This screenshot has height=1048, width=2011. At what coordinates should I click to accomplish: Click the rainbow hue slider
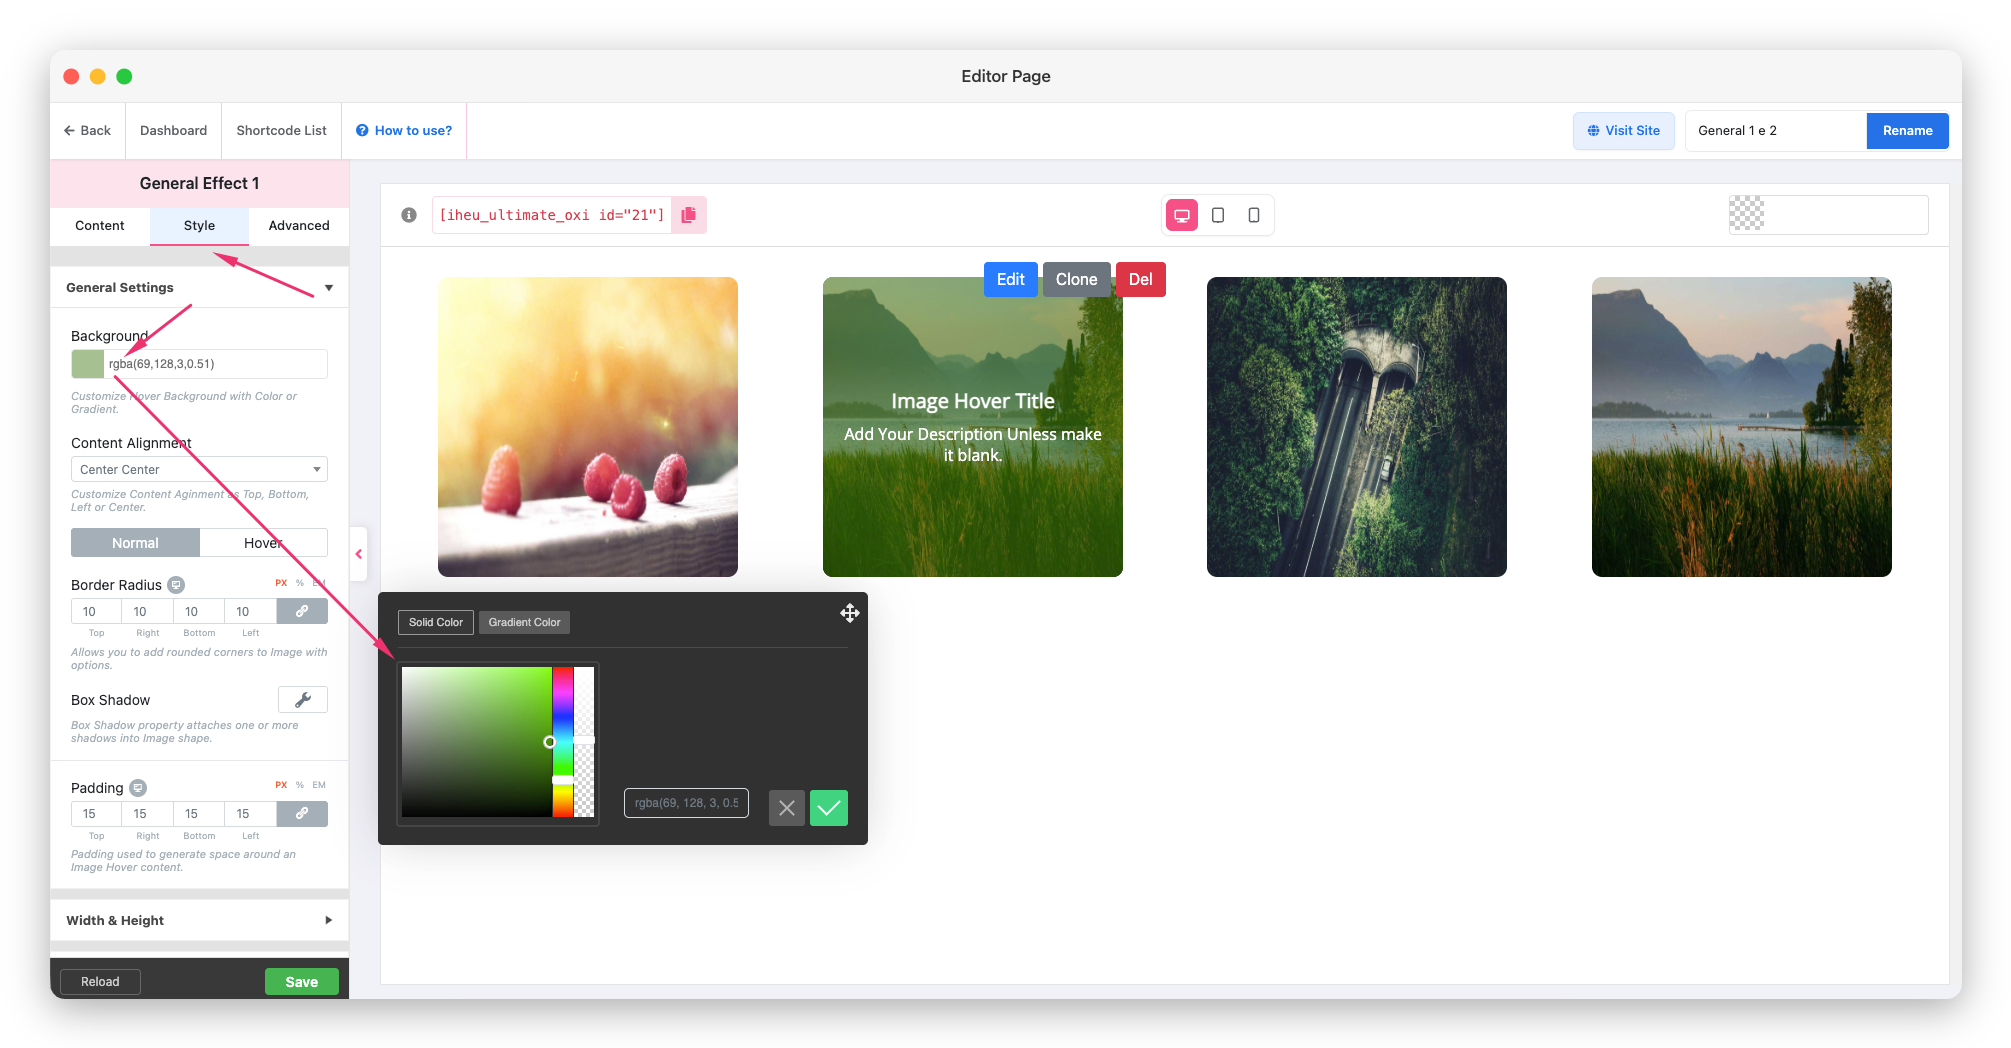[x=563, y=742]
